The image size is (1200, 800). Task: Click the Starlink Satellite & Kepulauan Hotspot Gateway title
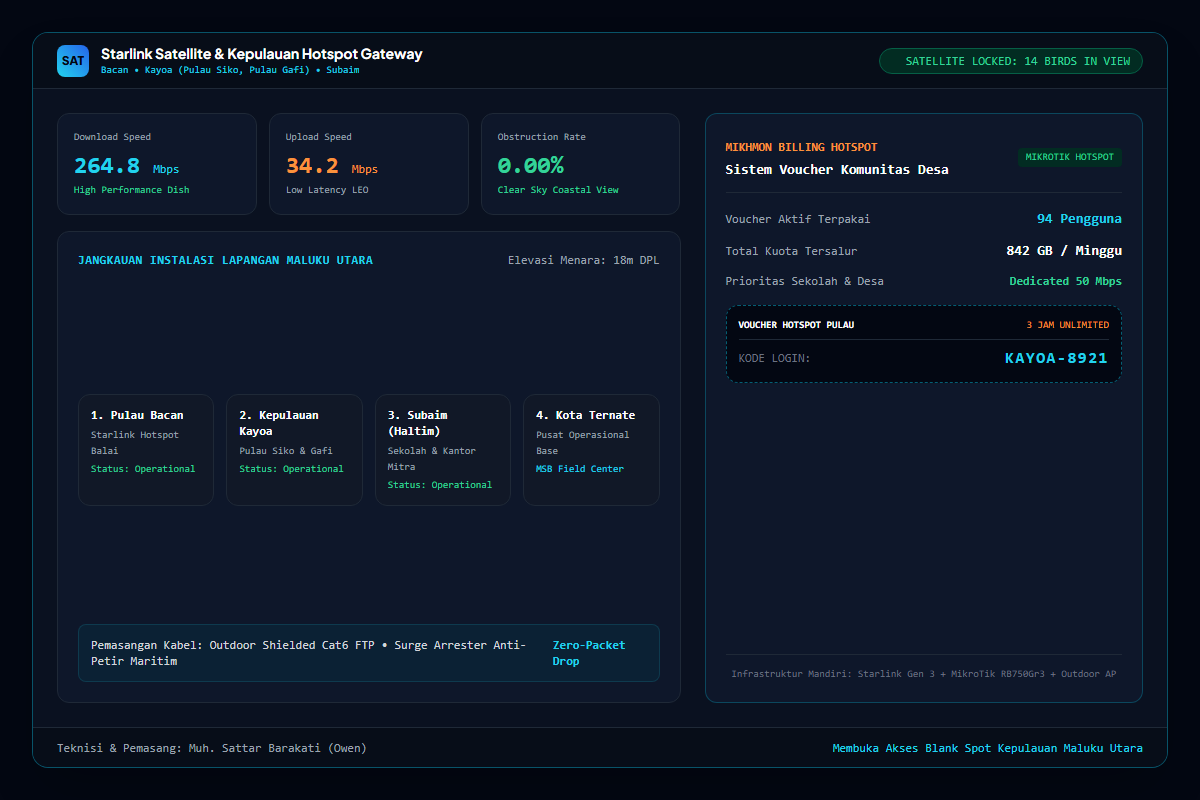pyautogui.click(x=262, y=54)
